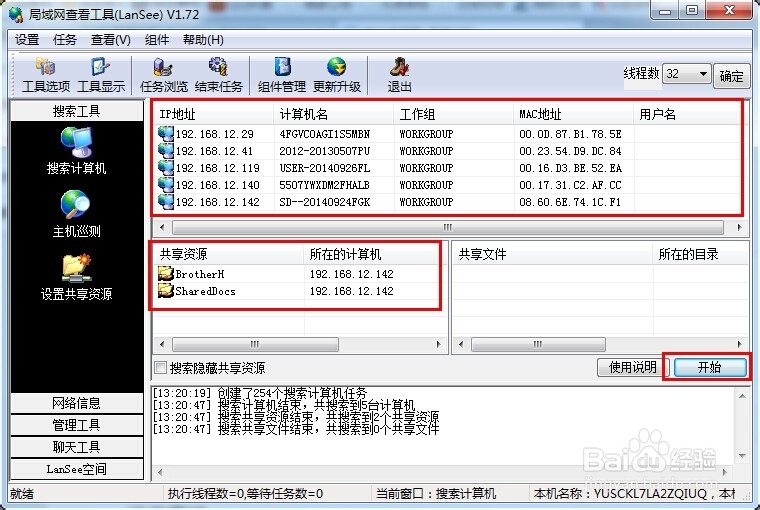Click computer list scrollbar right arrow
Viewport: 760px width, 510px height.
739,227
